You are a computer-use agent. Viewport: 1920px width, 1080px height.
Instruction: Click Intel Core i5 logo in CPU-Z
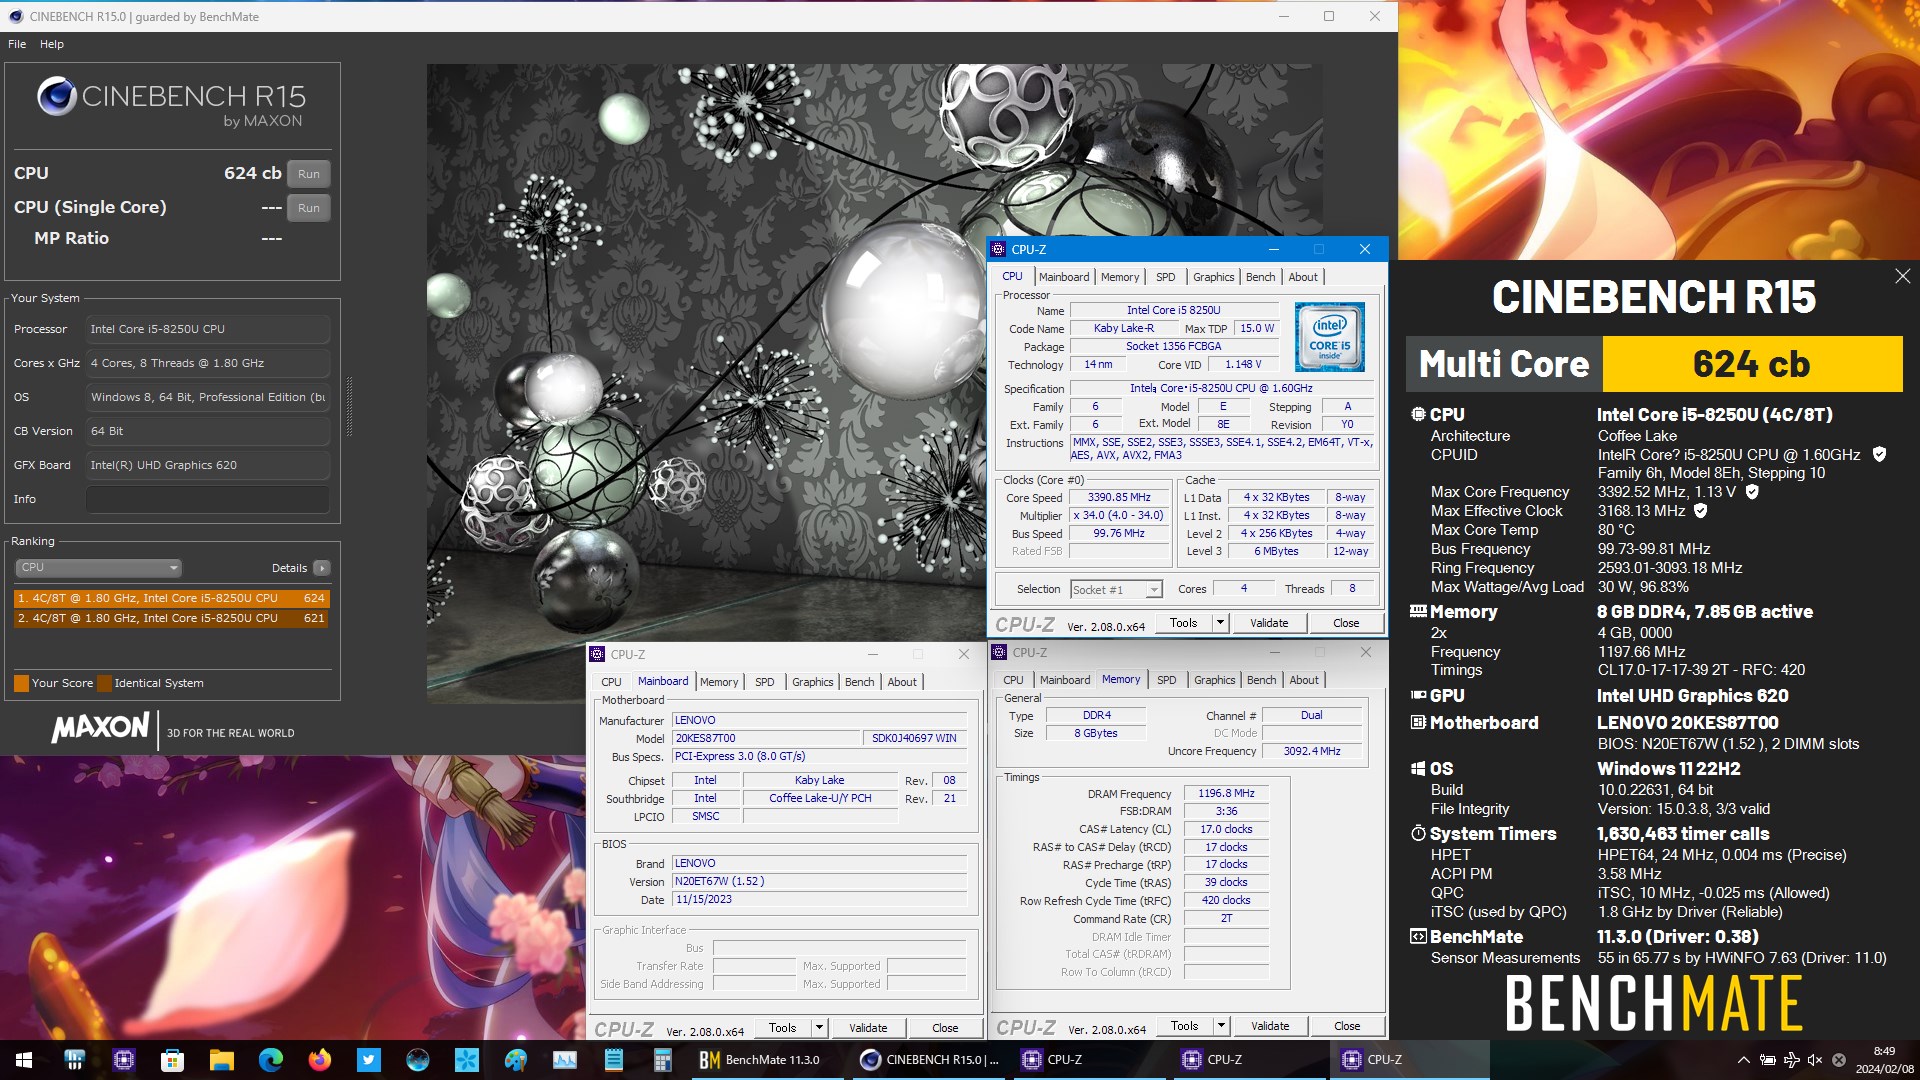(1329, 337)
